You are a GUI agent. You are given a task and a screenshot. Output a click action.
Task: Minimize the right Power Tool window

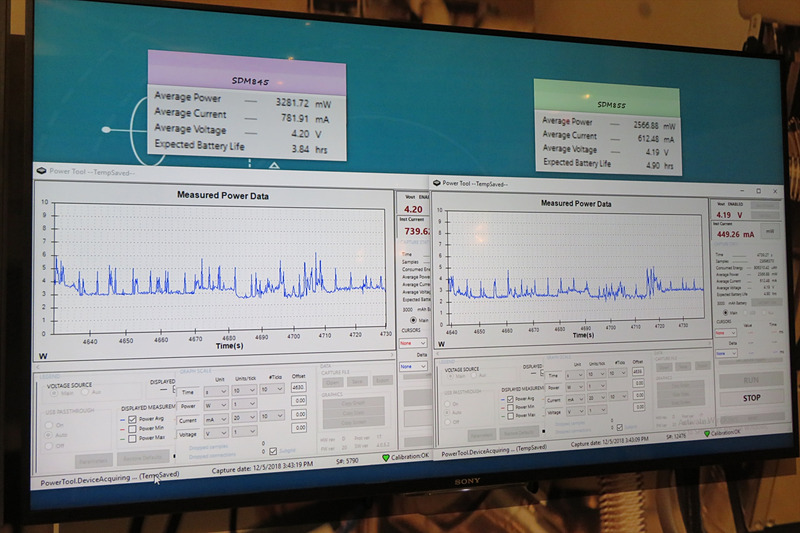[x=742, y=190]
